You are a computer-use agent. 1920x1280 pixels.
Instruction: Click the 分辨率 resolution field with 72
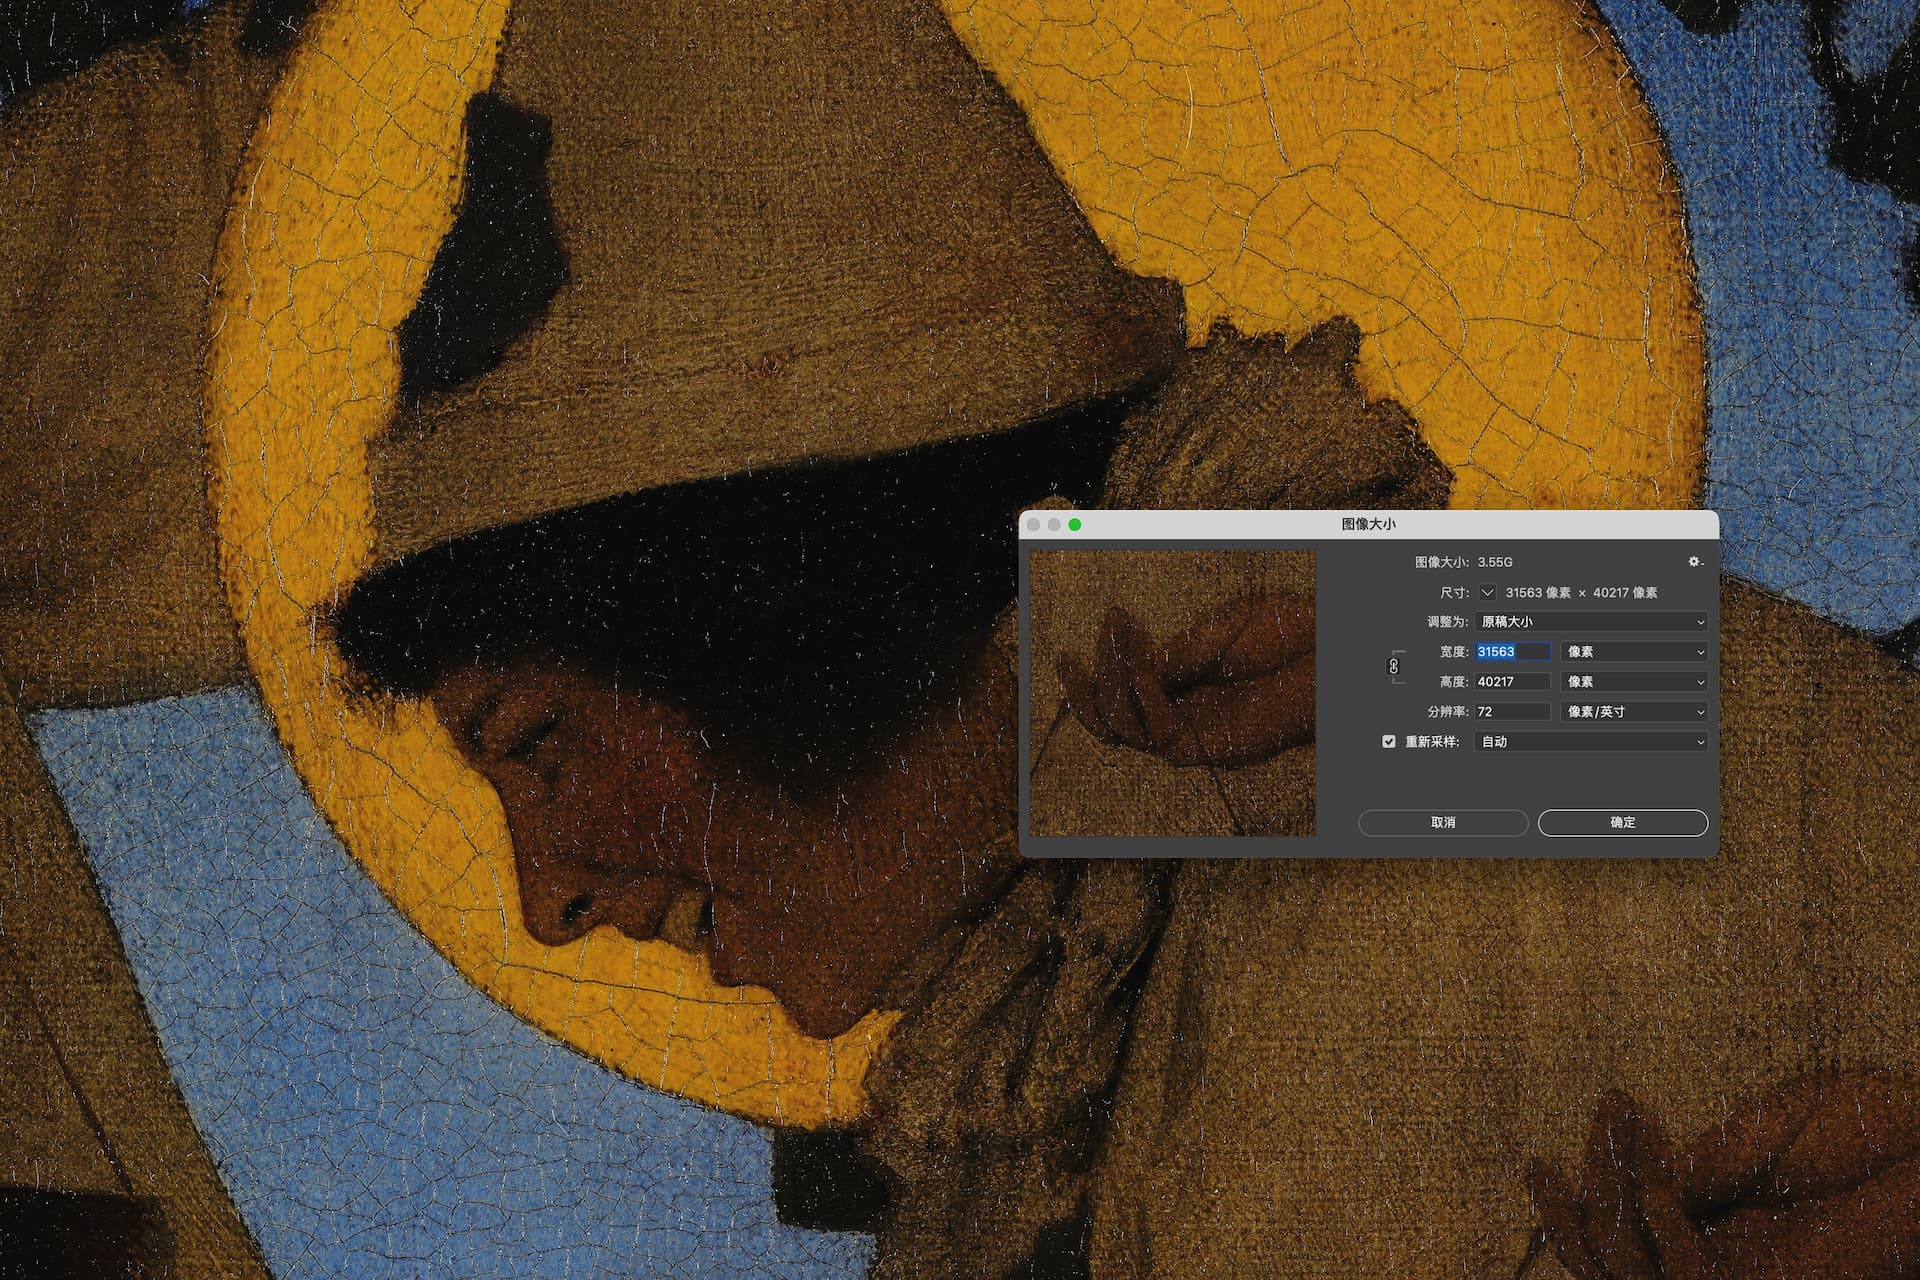[1512, 711]
